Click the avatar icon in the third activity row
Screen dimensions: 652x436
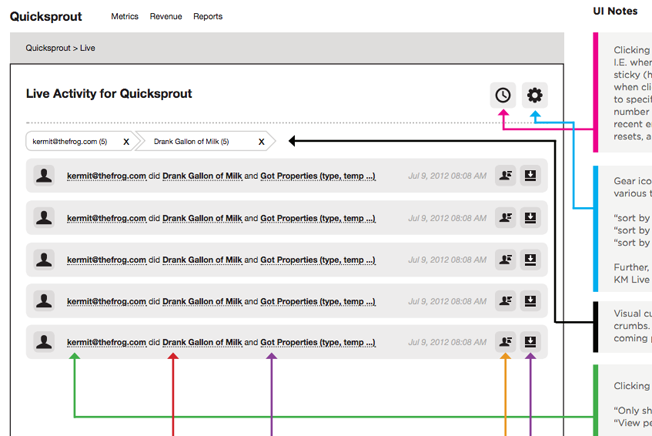[x=44, y=260]
